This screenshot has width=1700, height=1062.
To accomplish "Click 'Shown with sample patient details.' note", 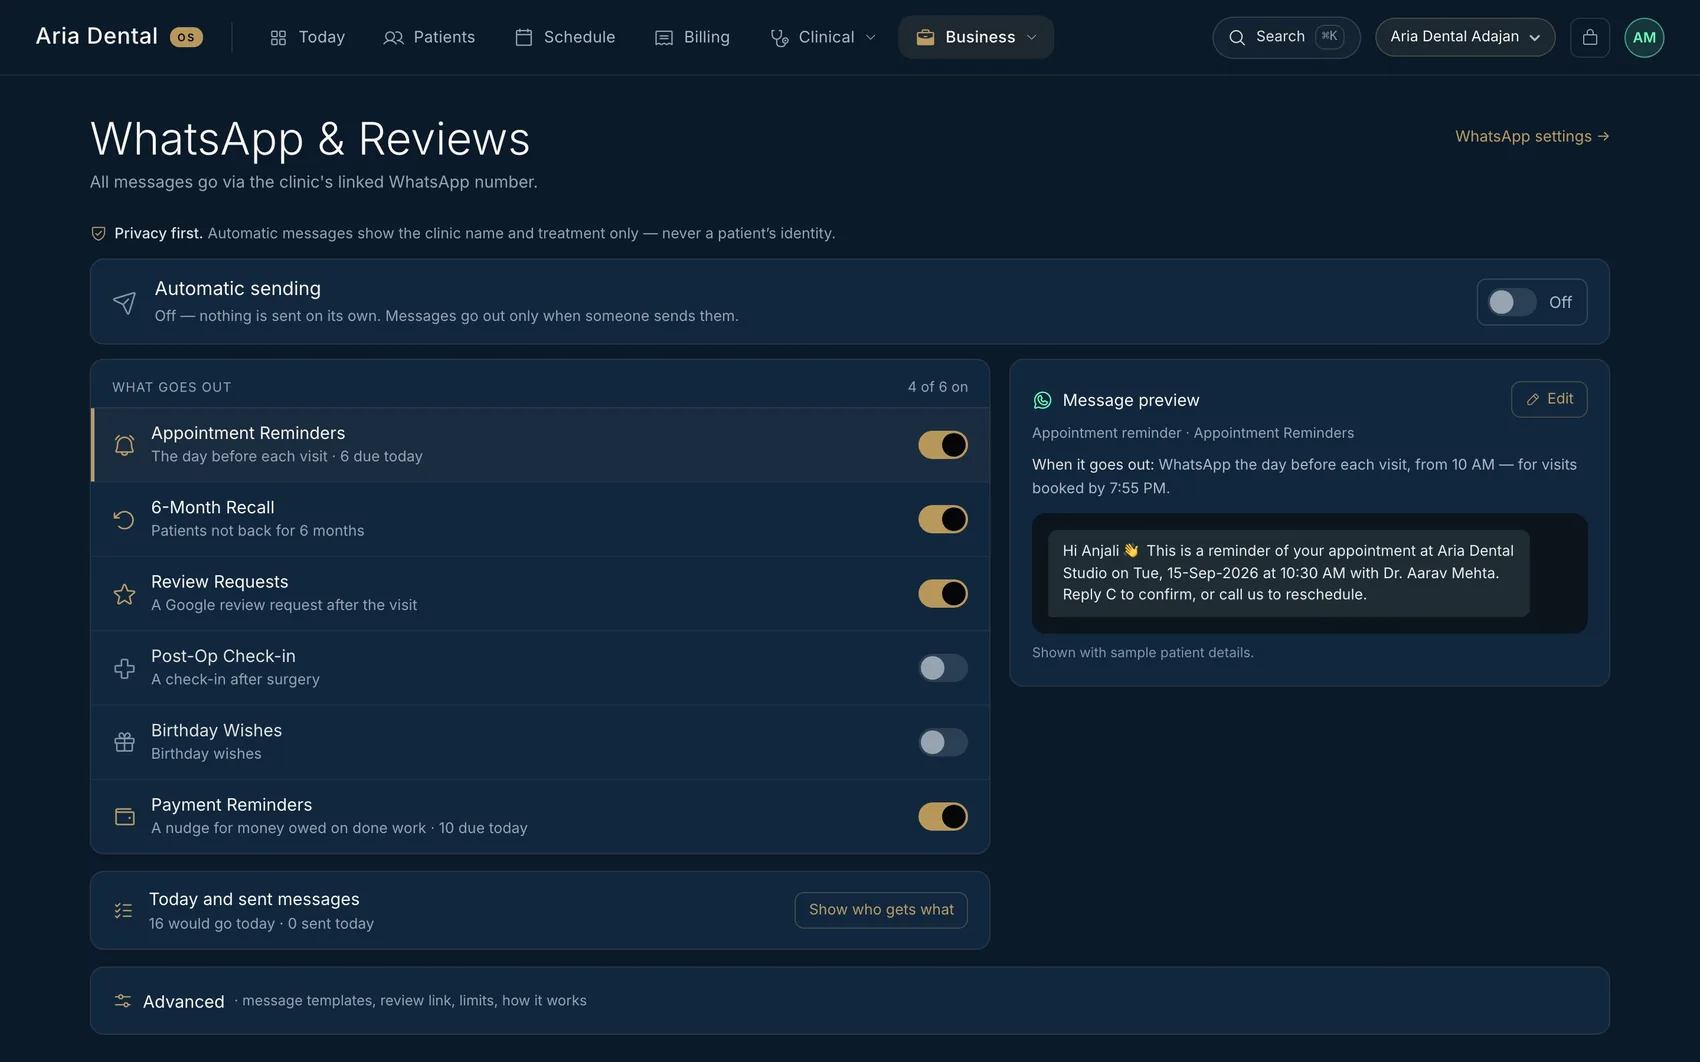I will tap(1143, 653).
